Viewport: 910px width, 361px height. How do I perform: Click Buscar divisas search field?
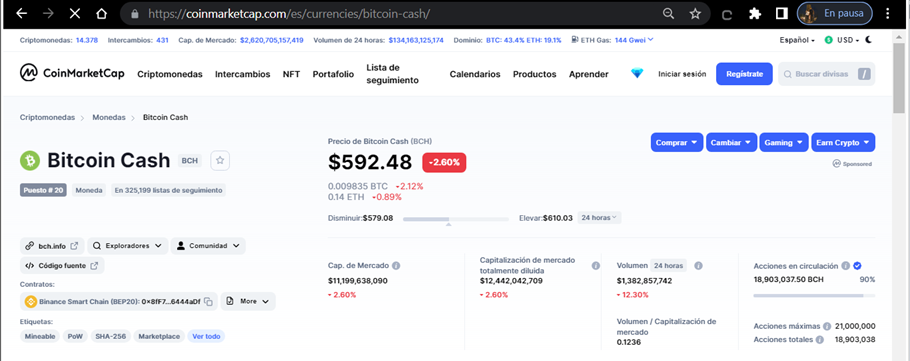(x=826, y=74)
